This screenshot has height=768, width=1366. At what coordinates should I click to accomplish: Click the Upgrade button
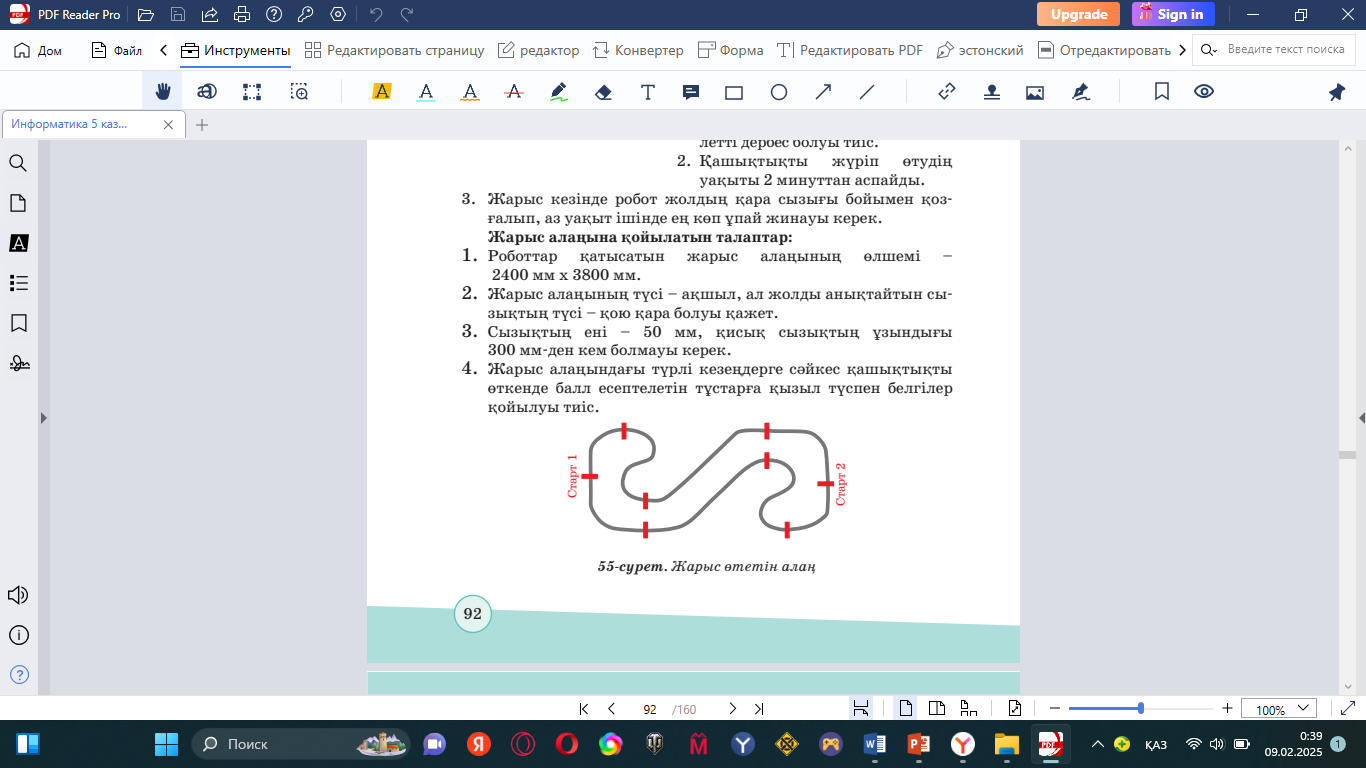point(1078,14)
